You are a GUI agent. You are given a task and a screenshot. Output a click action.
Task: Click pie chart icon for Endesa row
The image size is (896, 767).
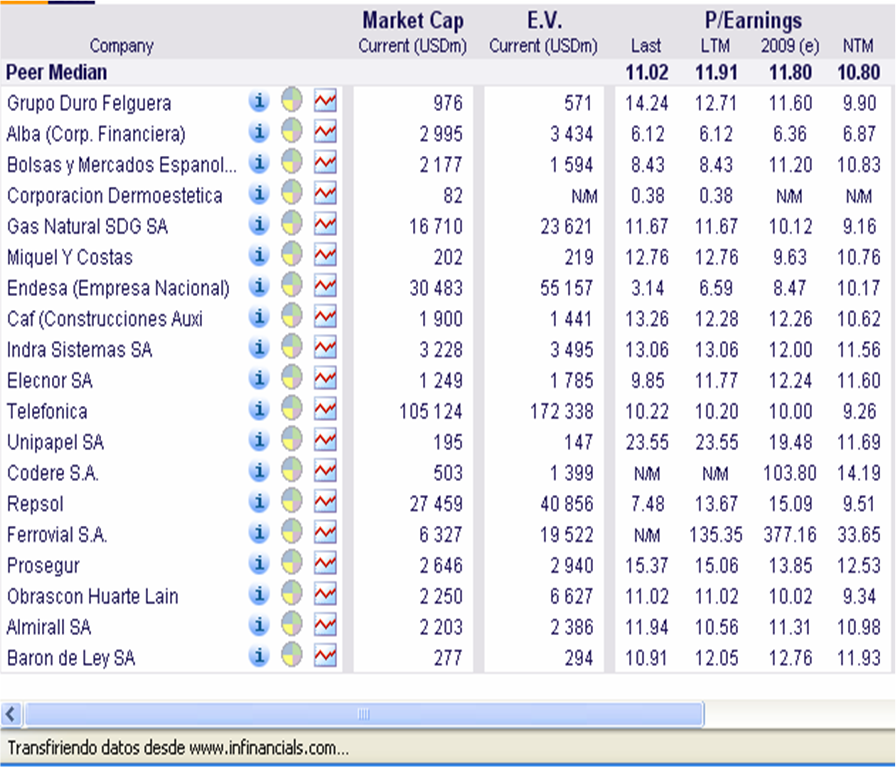point(291,287)
